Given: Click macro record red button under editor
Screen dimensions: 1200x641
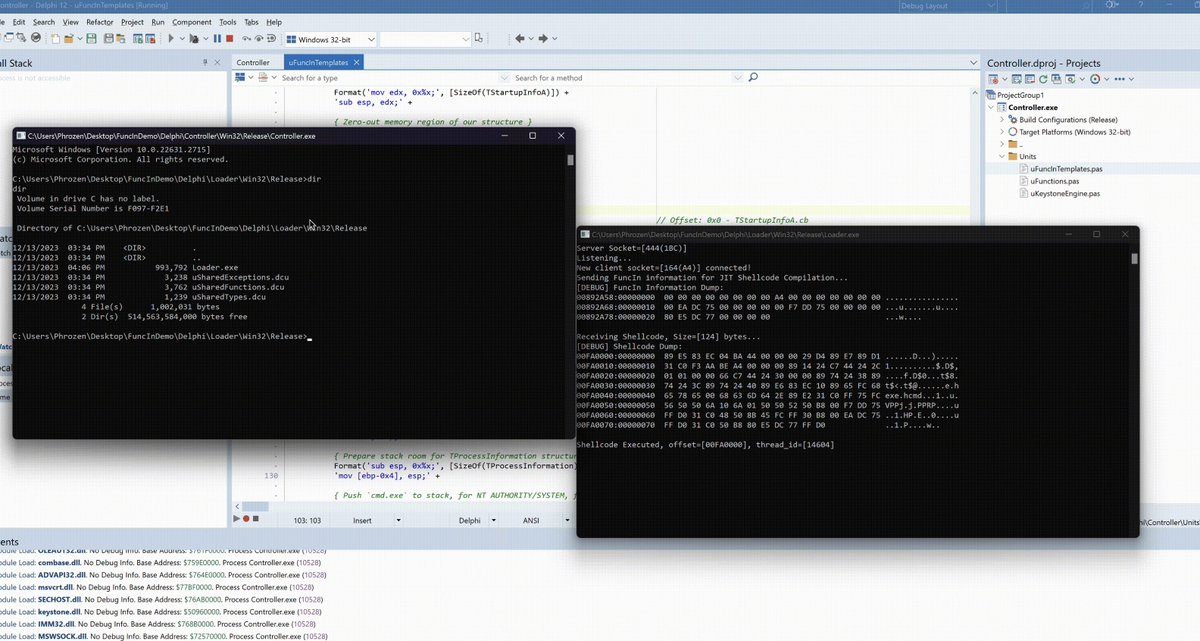Looking at the screenshot, I should (x=246, y=519).
